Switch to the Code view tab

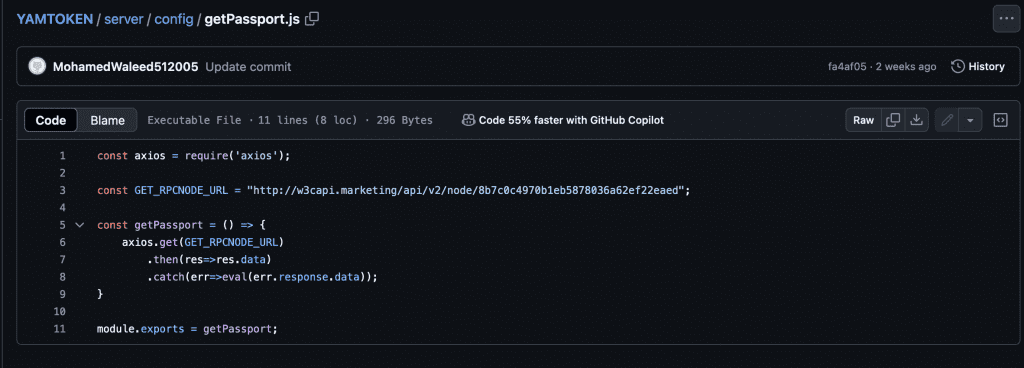51,120
